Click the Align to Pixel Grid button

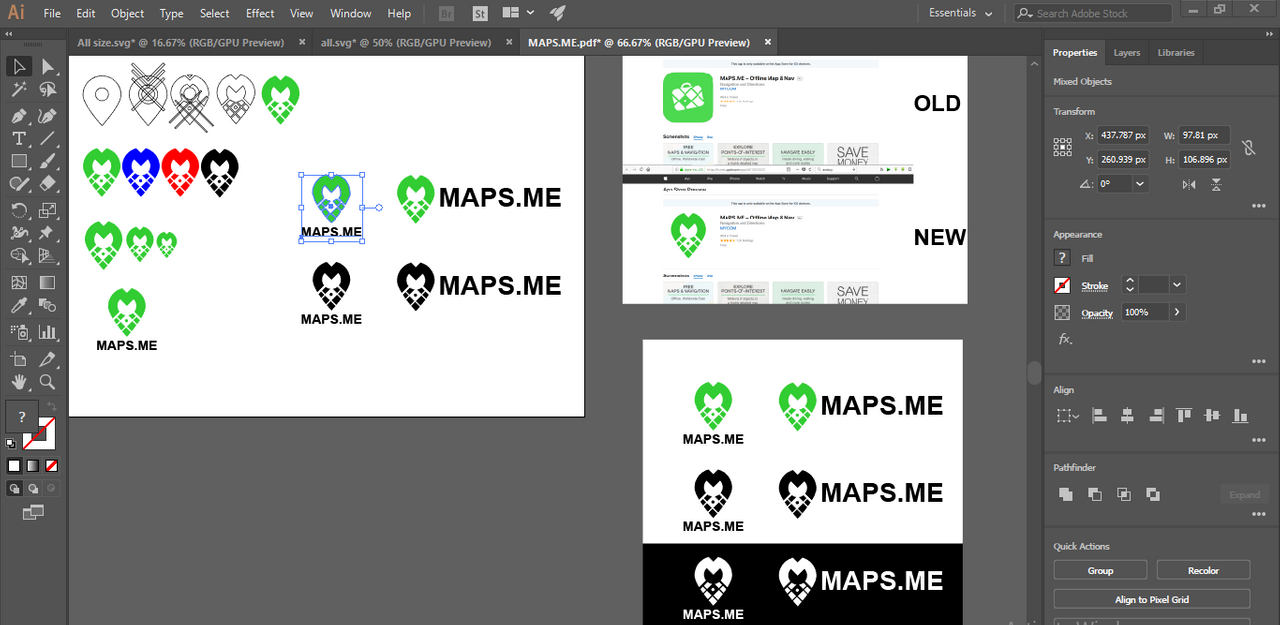[x=1152, y=599]
